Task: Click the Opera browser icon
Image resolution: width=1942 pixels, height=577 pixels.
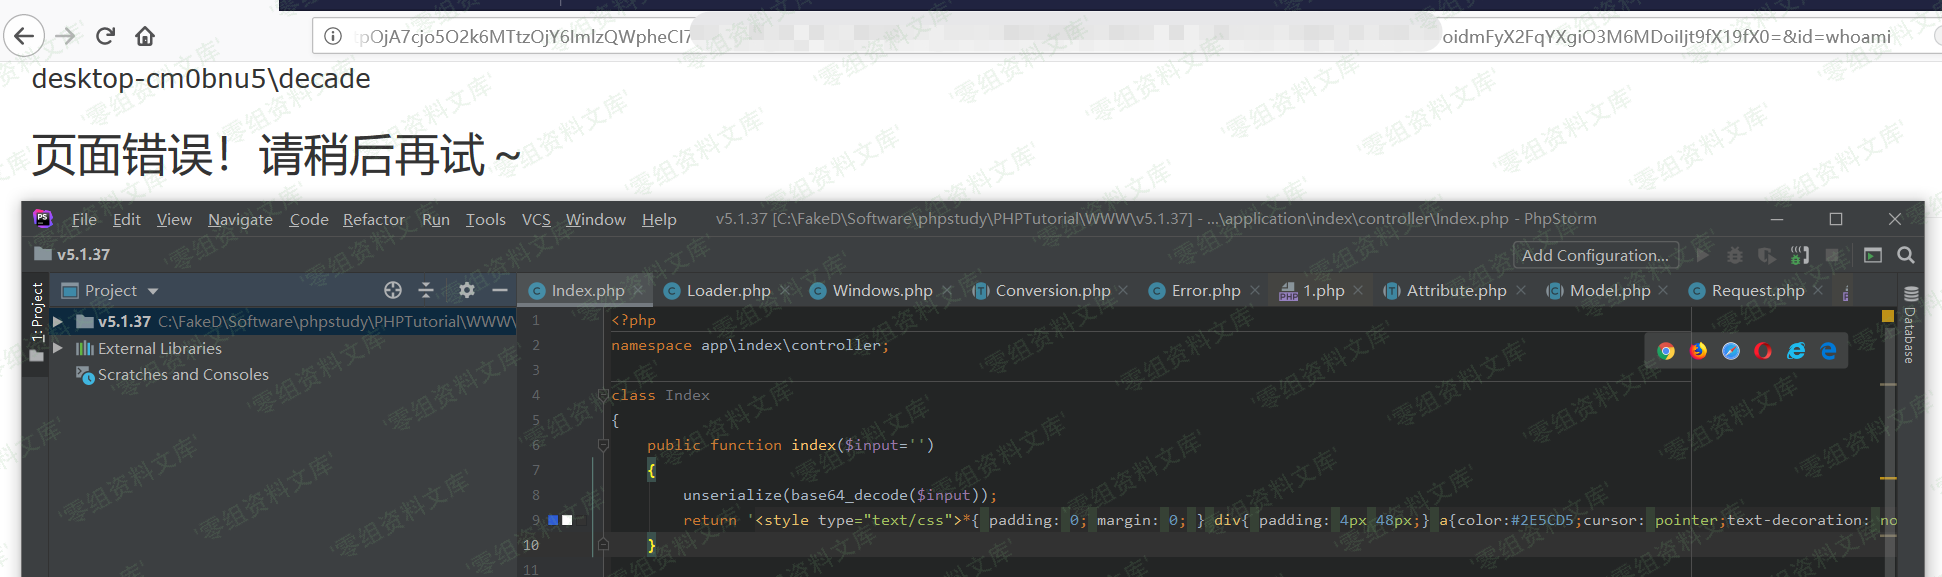Action: click(1764, 351)
